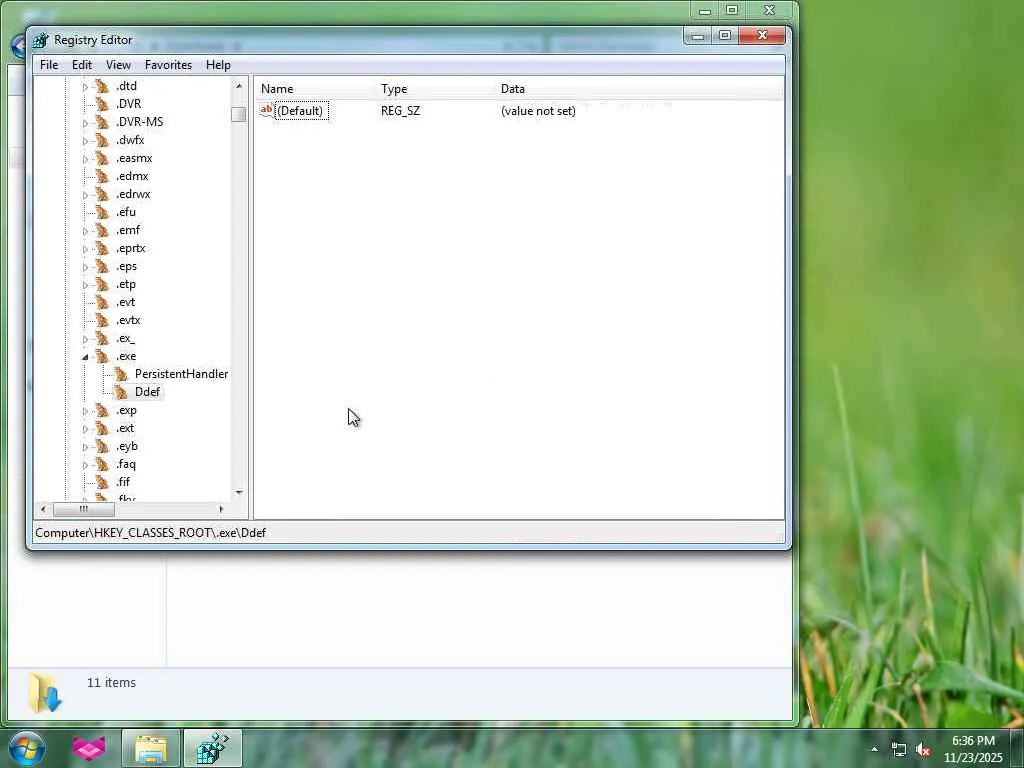Screen dimensions: 1024x768
Task: Expand the .exp key
Action: tap(85, 411)
